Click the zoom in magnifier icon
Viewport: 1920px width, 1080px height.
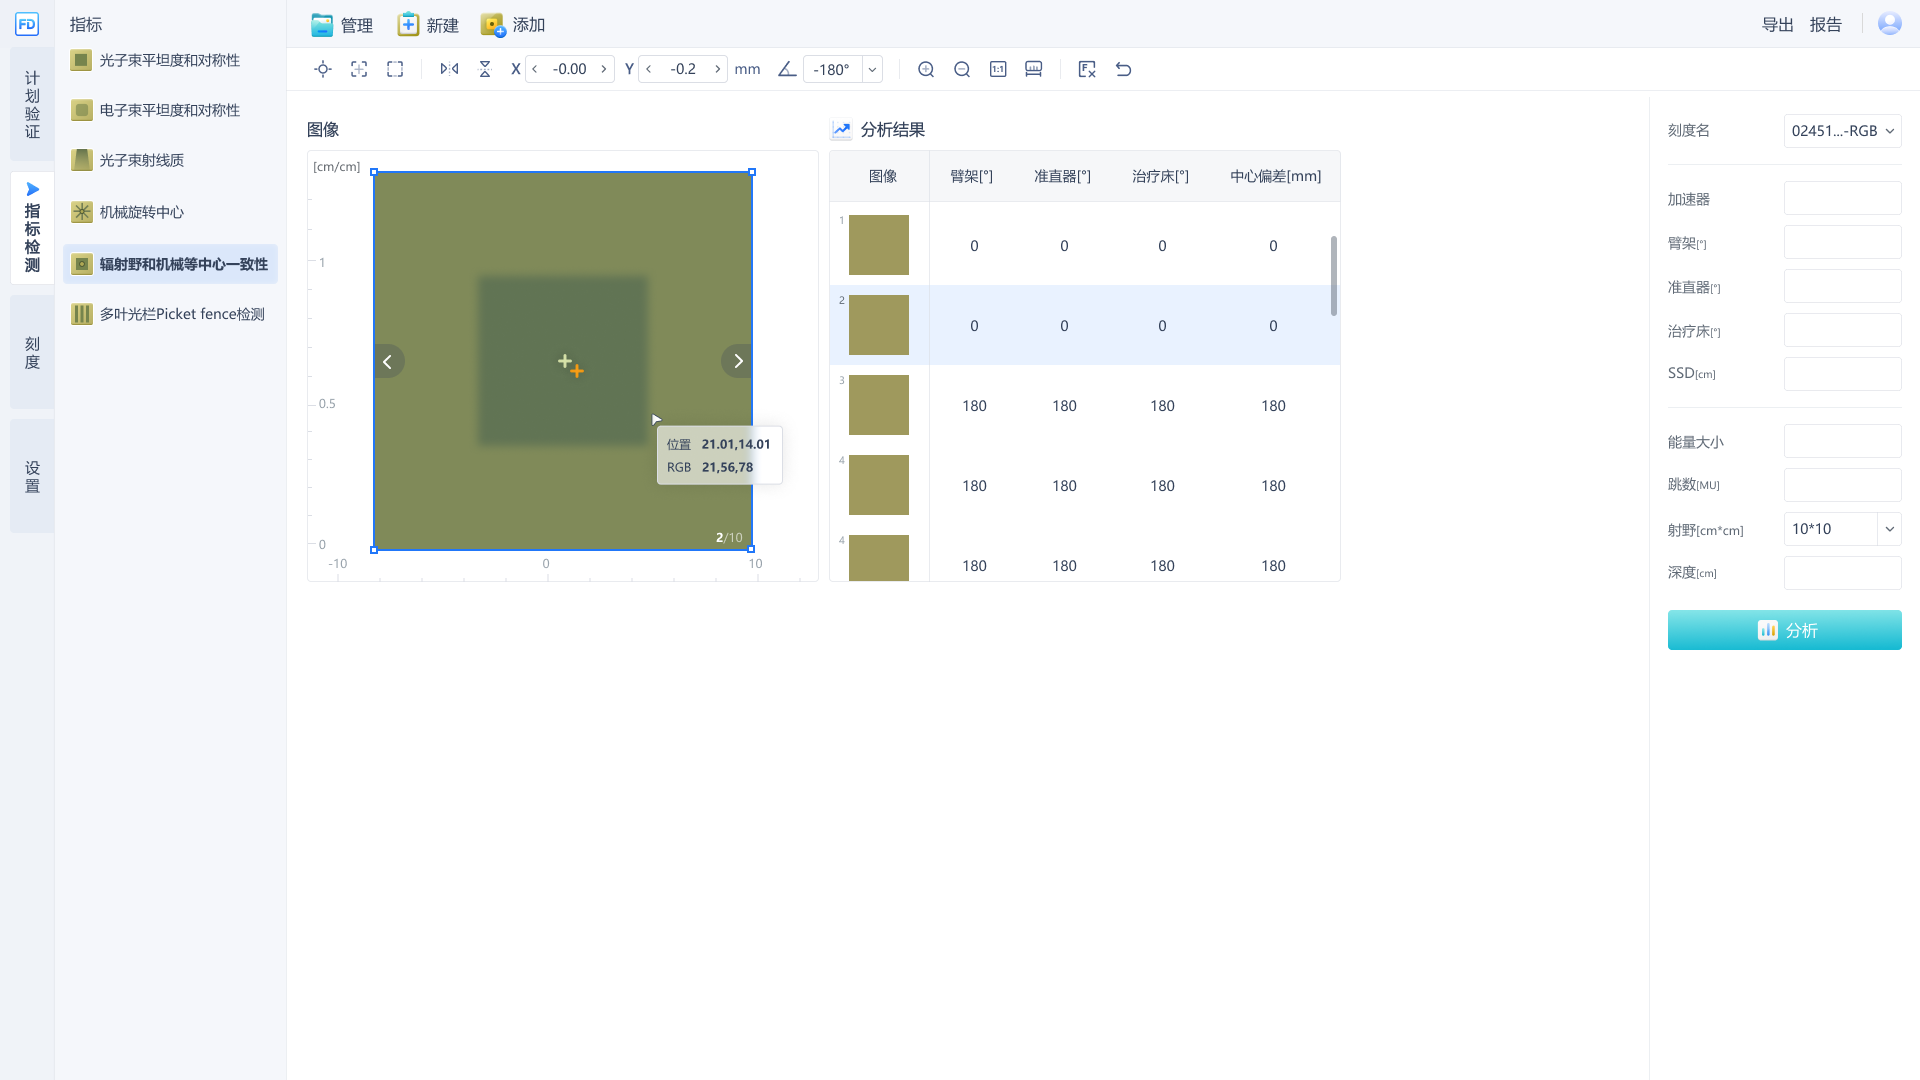[x=926, y=69]
